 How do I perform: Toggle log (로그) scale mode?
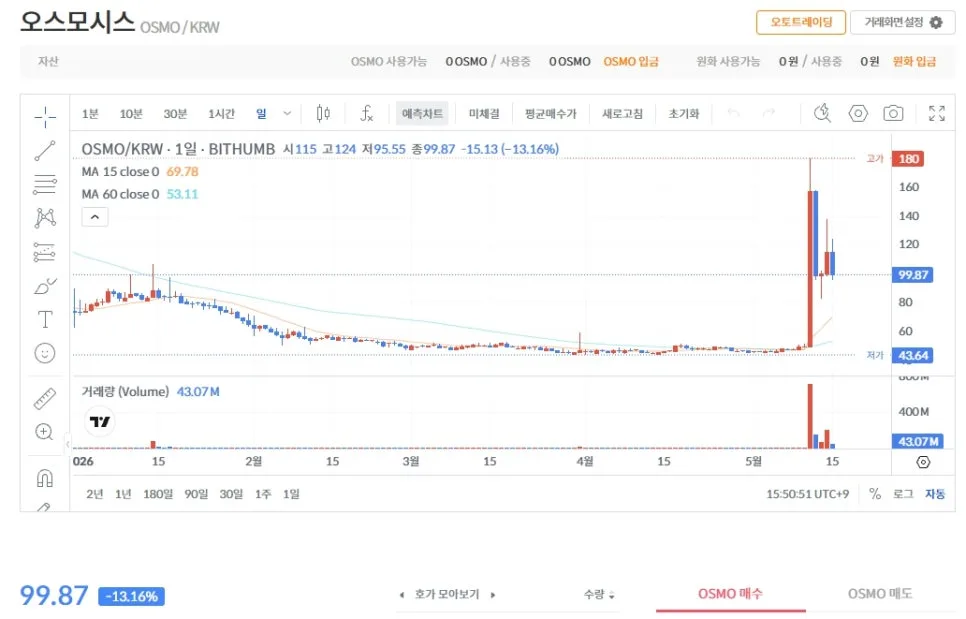(903, 494)
